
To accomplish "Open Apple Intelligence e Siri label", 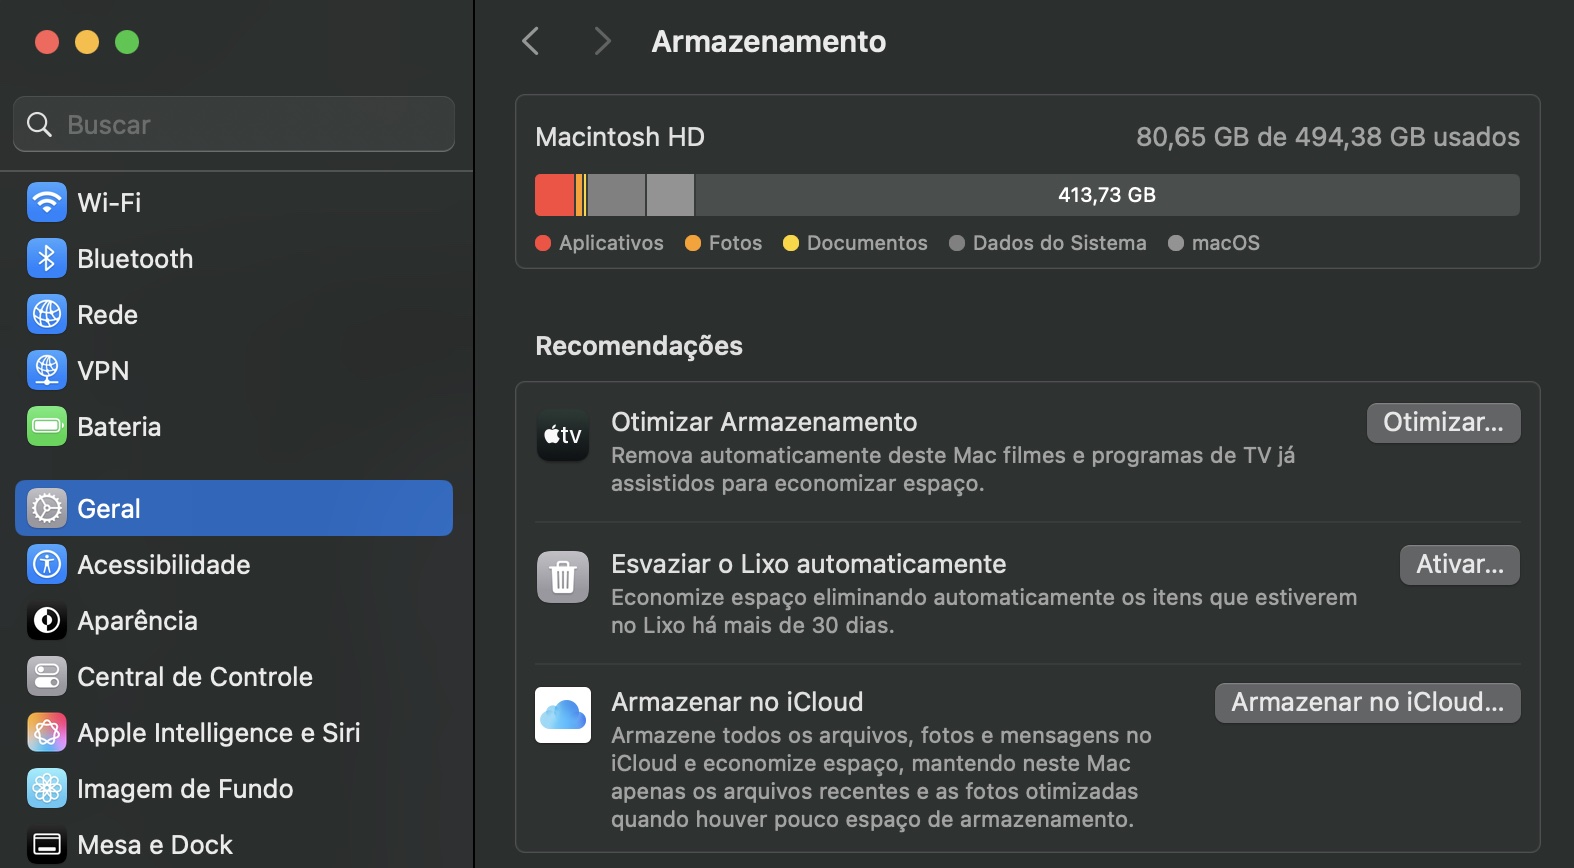I will coord(218,732).
